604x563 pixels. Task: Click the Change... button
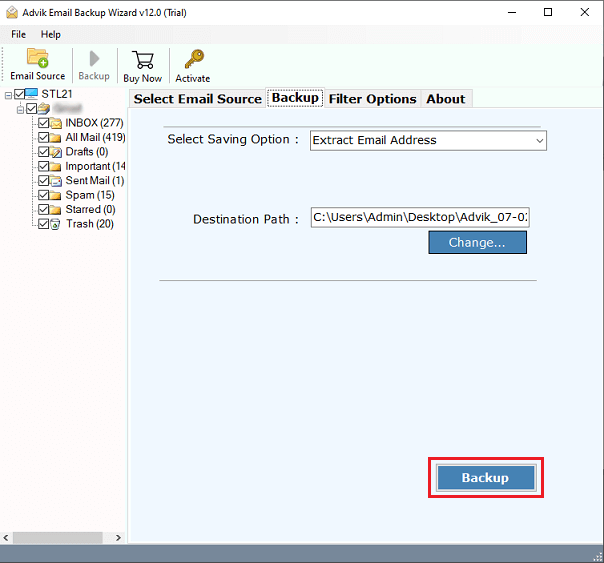point(477,242)
